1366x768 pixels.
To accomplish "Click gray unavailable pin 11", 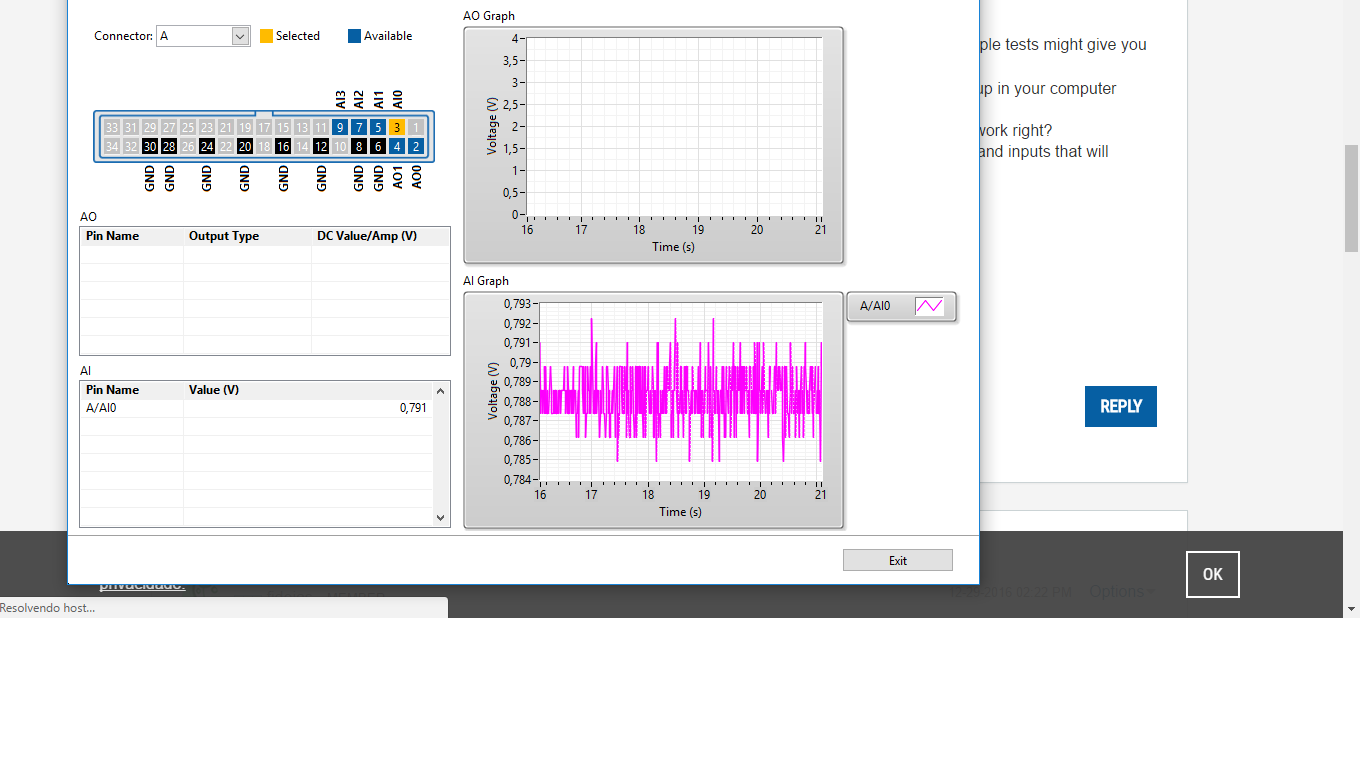I will click(x=321, y=127).
